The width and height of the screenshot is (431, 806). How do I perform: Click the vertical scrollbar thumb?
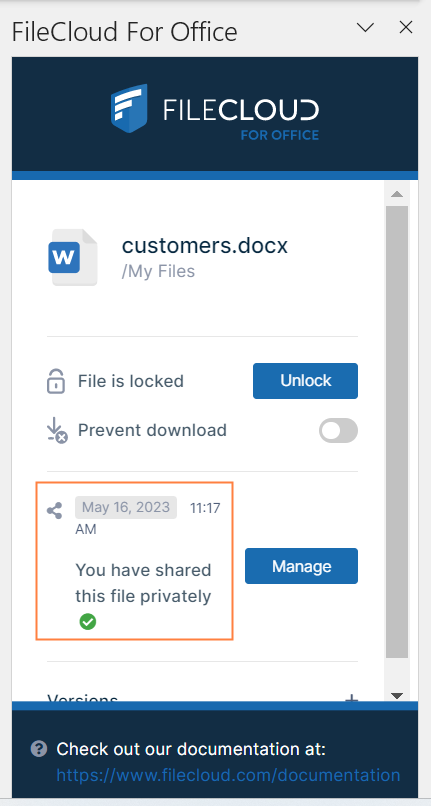click(x=397, y=432)
